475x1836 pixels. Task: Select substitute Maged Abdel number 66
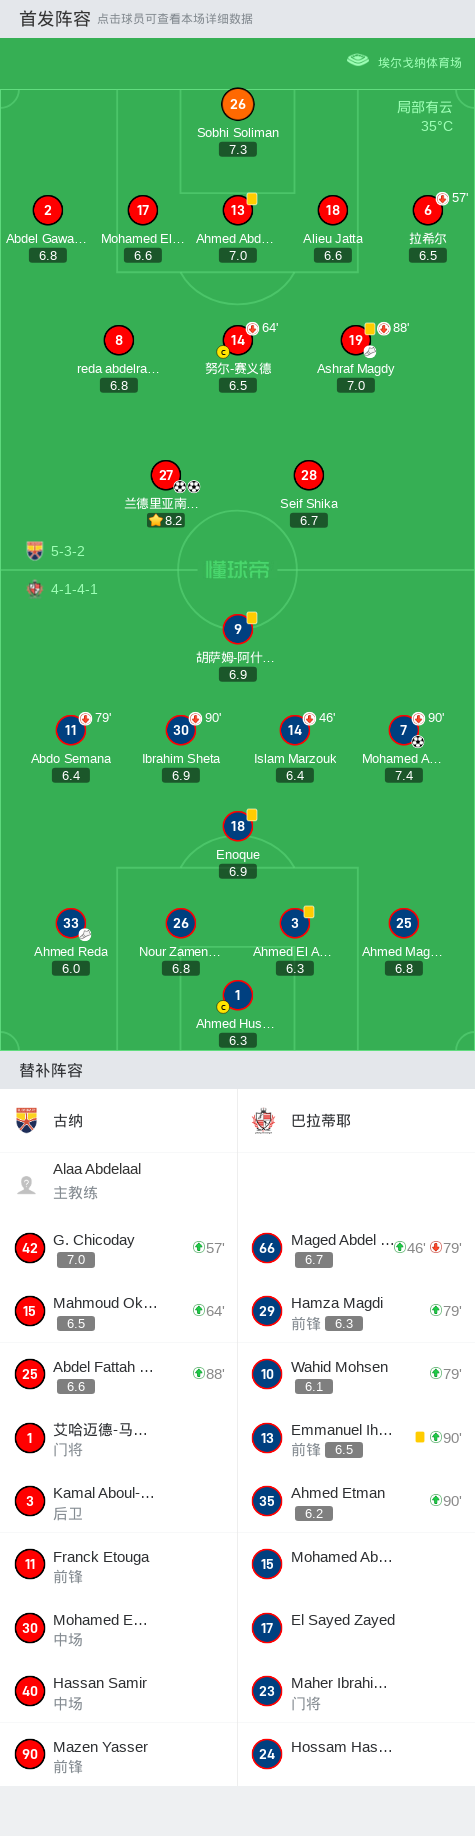point(356,1248)
